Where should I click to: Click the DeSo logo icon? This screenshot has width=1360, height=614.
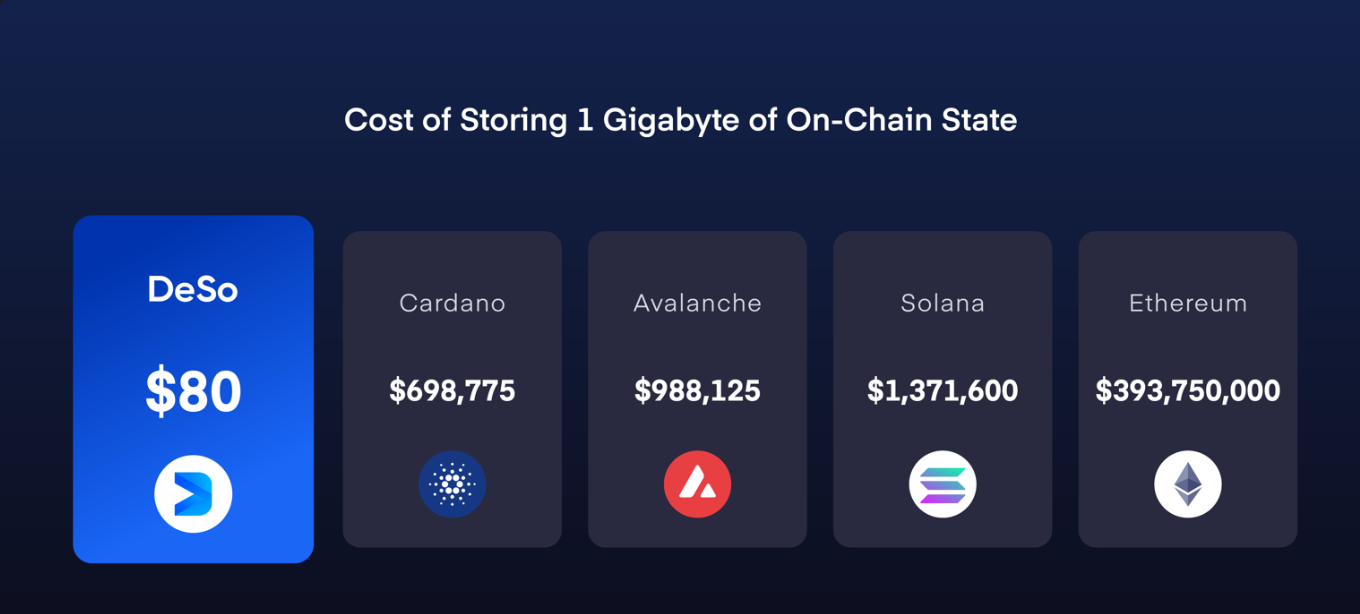pyautogui.click(x=193, y=494)
